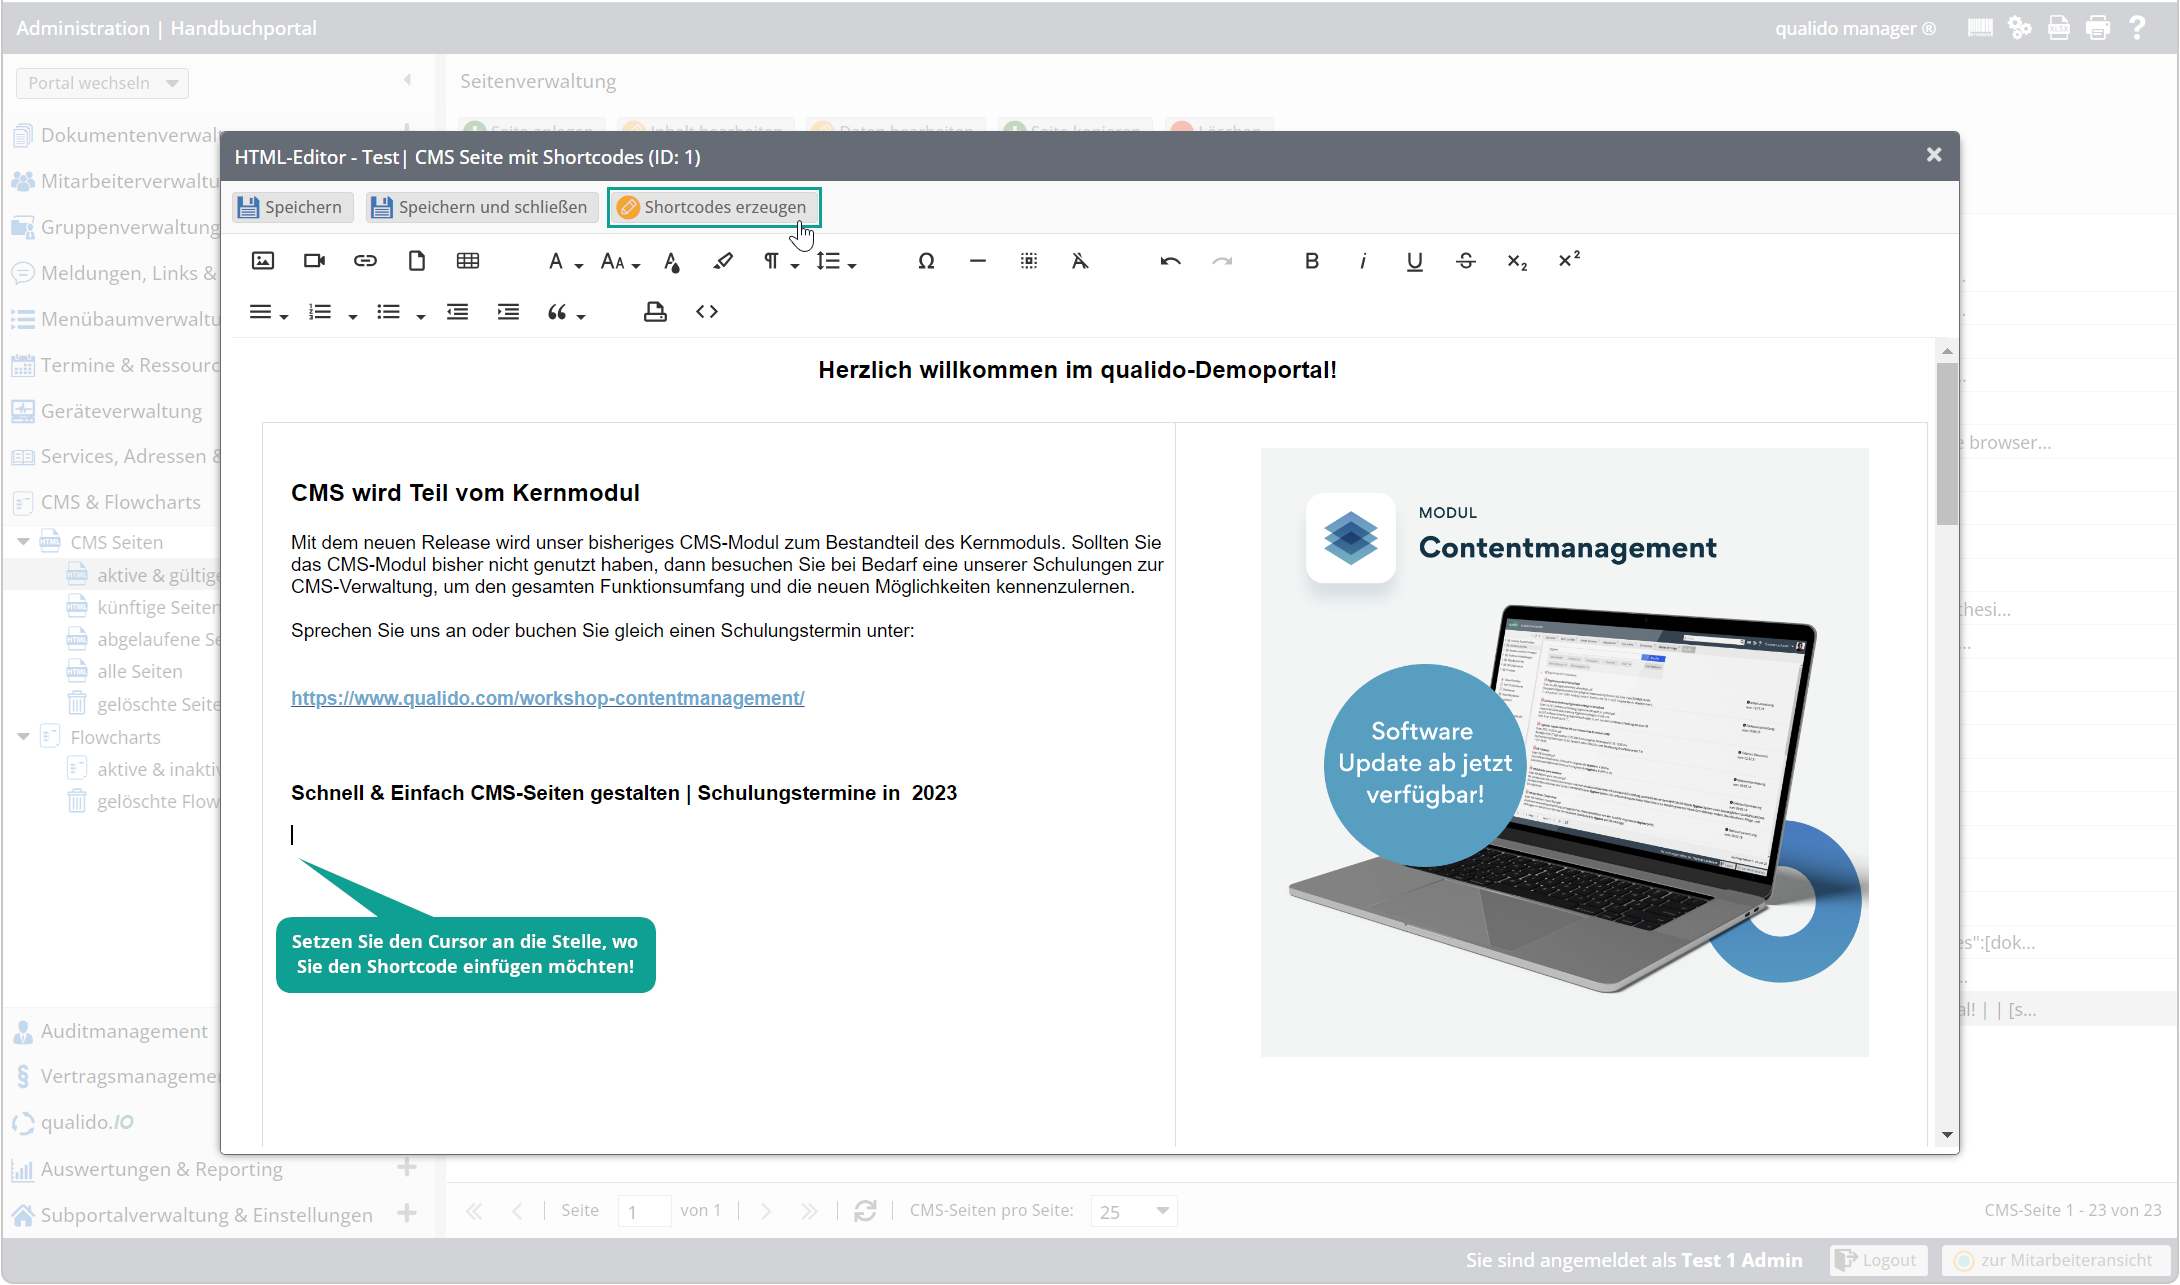Insert a table with the grid icon

pos(468,261)
